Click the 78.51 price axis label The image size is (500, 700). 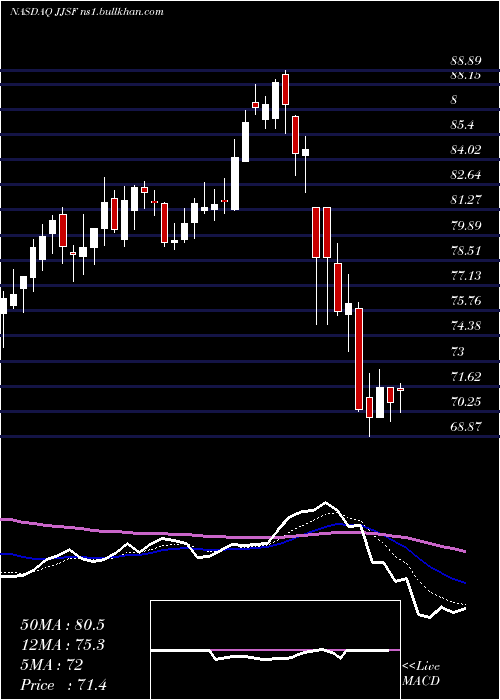[x=466, y=250]
